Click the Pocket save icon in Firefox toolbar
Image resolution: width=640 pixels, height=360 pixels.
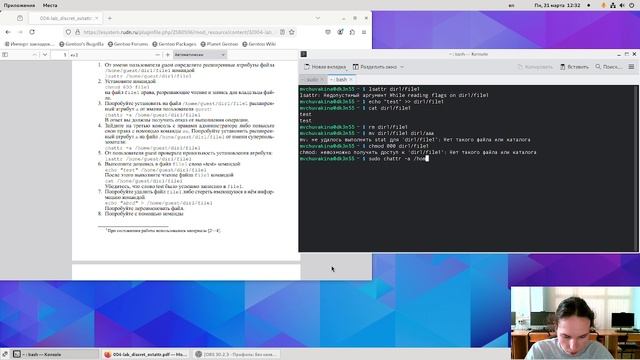pos(328,32)
